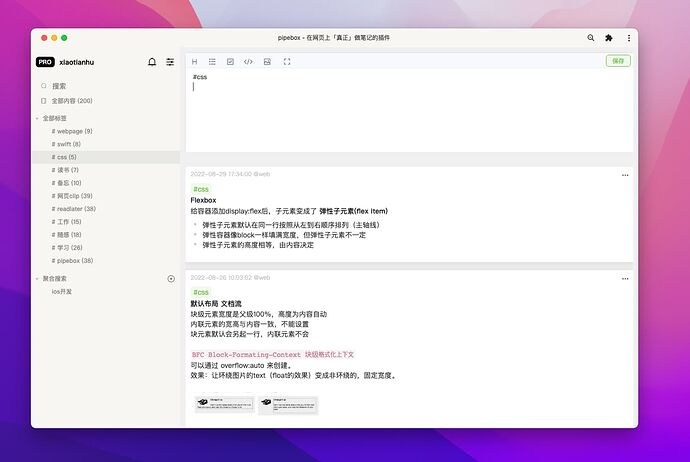Collapse the 聚合搜索 section
Screen dimensions: 690x462
click(37, 278)
